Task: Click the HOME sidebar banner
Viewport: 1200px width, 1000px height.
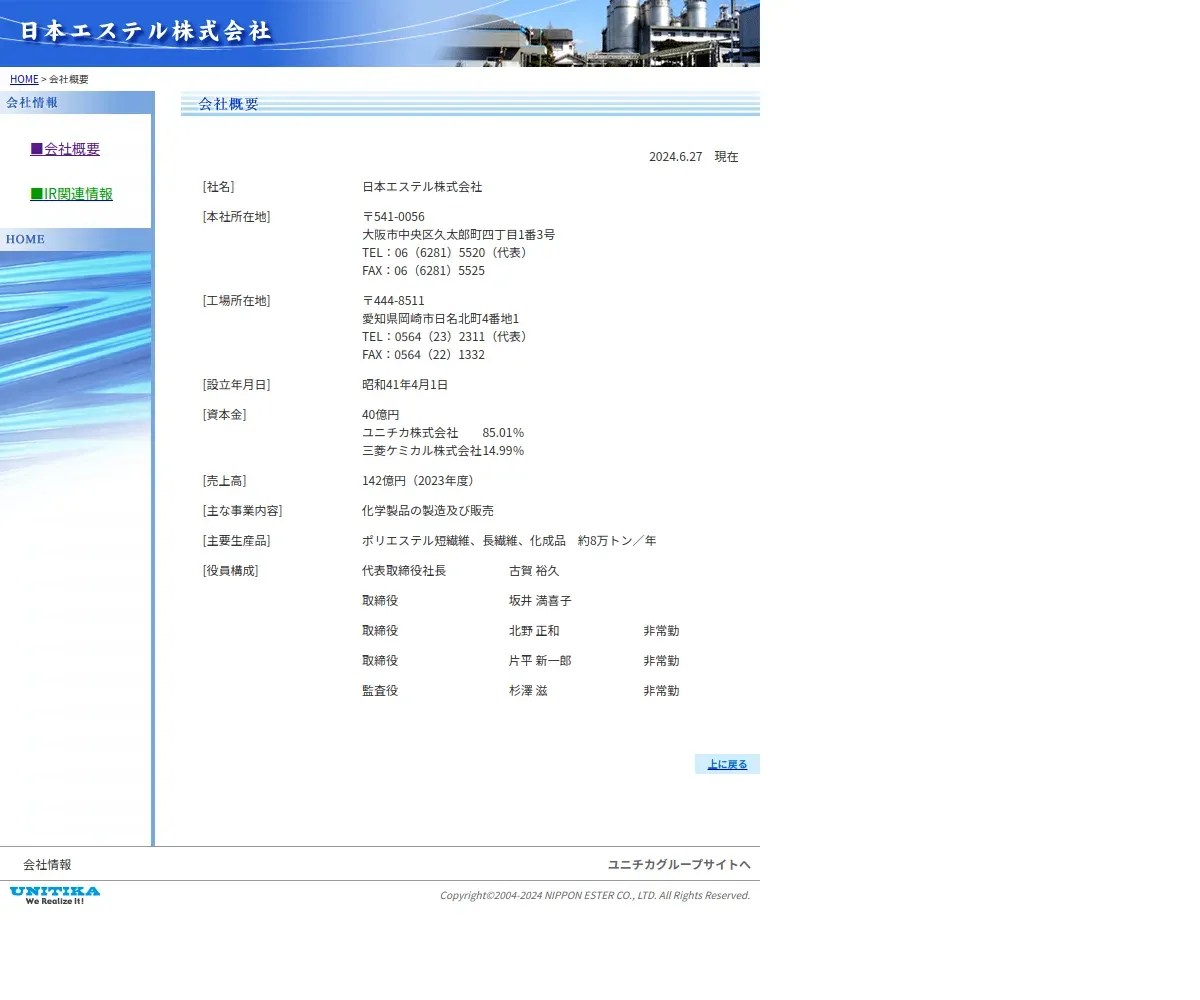Action: 76,240
